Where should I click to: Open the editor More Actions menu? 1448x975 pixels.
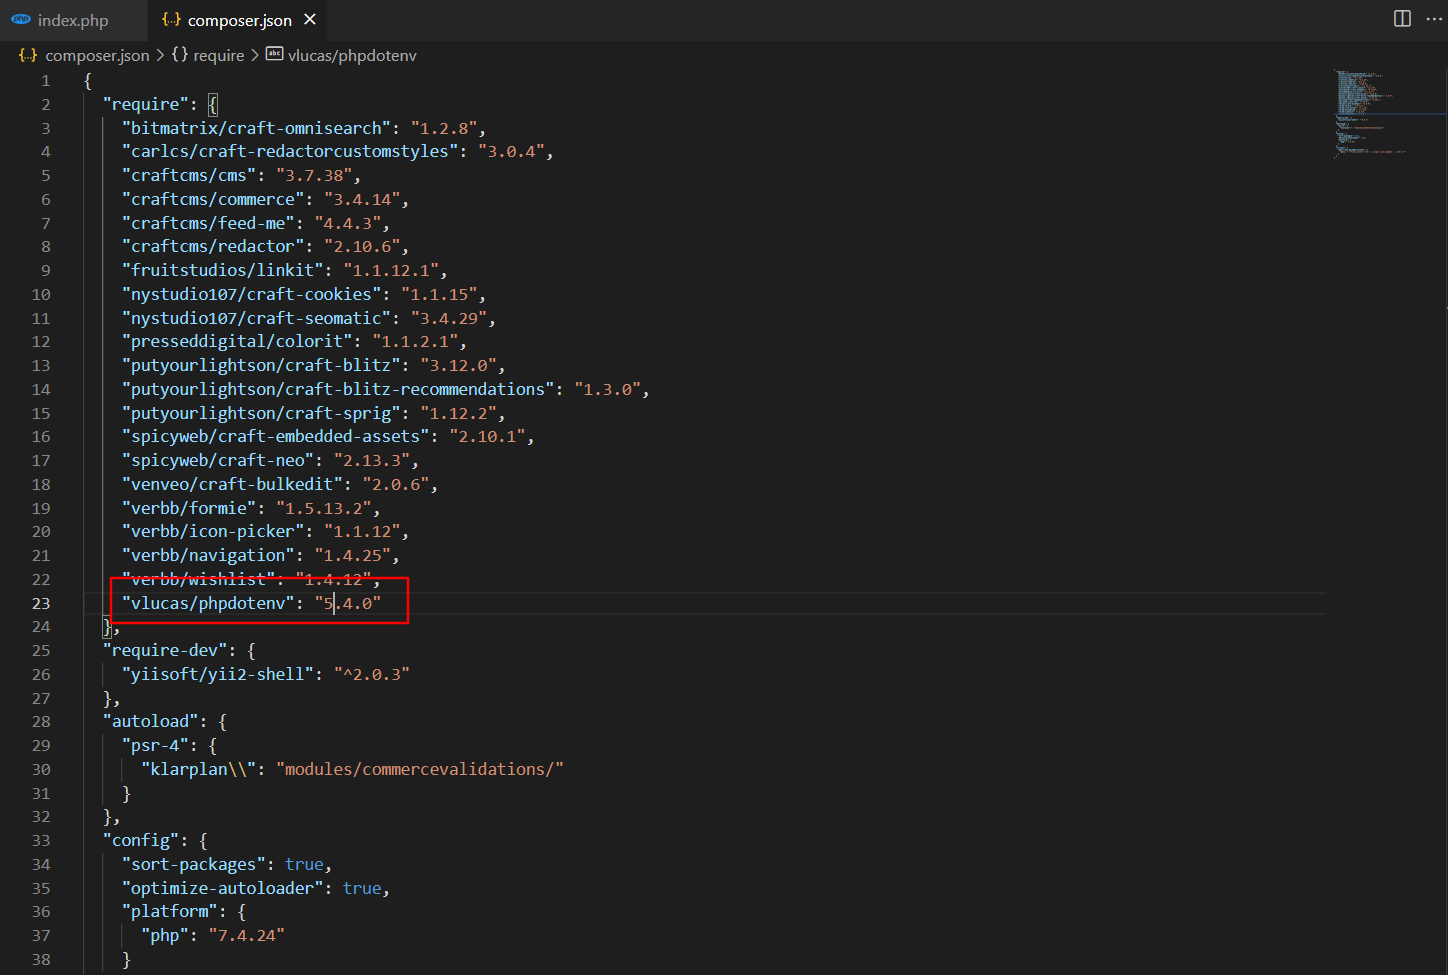coord(1434,19)
